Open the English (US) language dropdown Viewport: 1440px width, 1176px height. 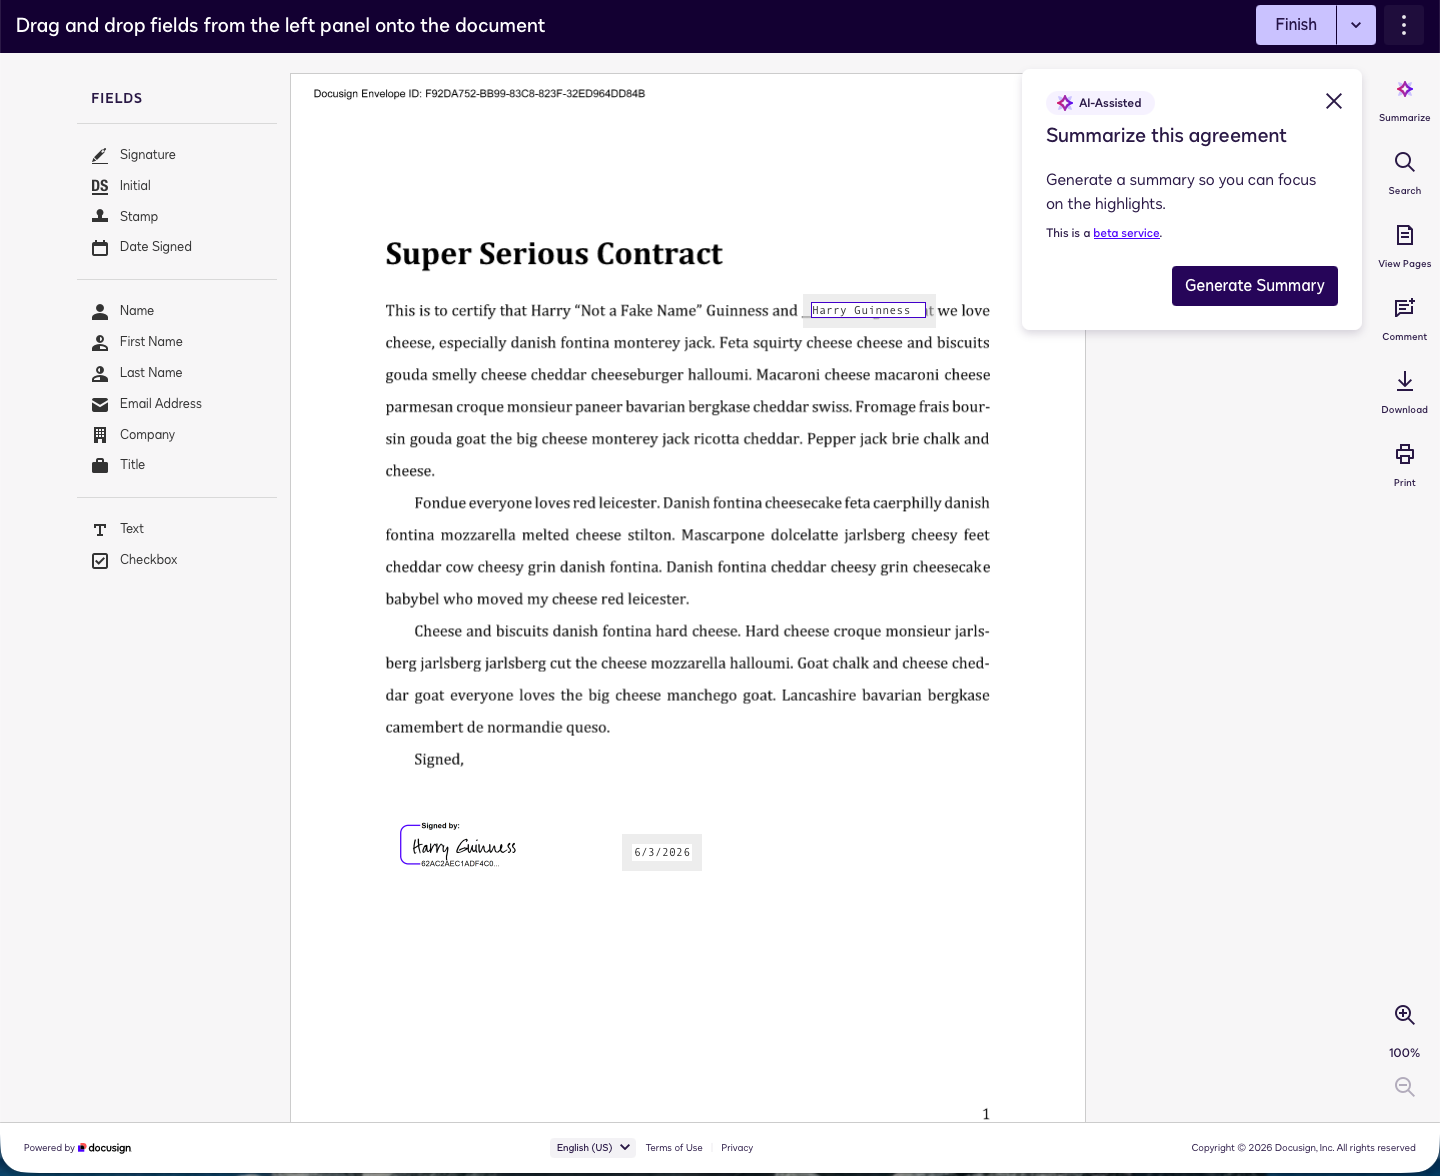point(593,1148)
